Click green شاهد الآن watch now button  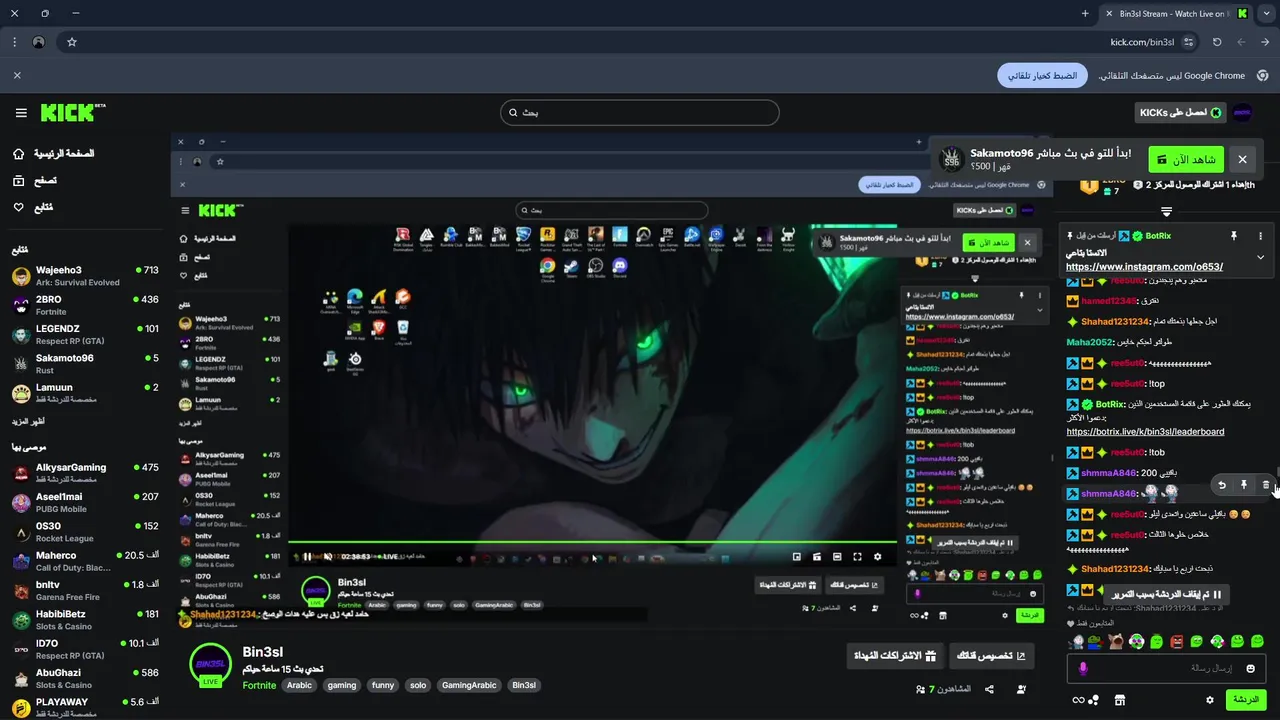click(x=1187, y=159)
